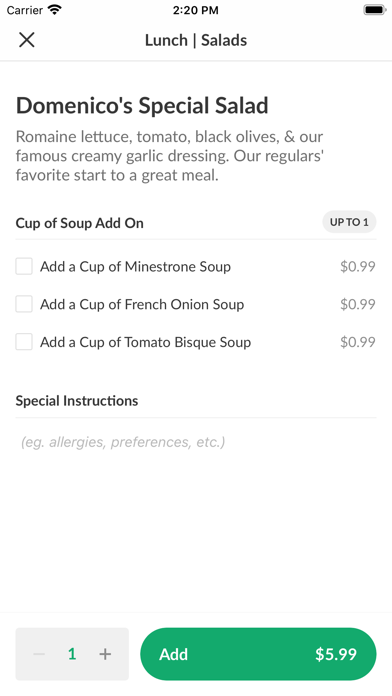Tap the 'Add a Cup of Minestrone Soup' label
This screenshot has height=696, width=392.
[x=135, y=267]
